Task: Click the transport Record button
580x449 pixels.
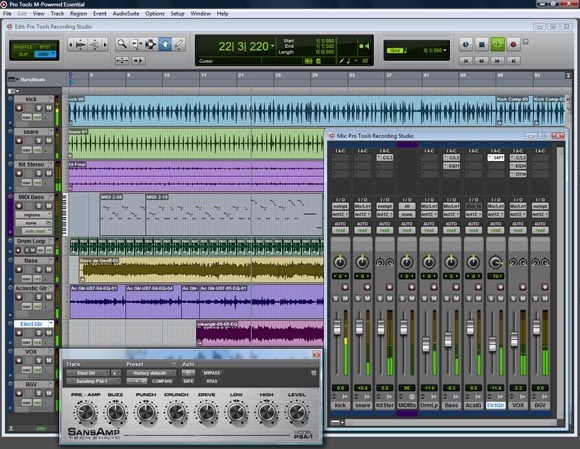Action: click(513, 44)
